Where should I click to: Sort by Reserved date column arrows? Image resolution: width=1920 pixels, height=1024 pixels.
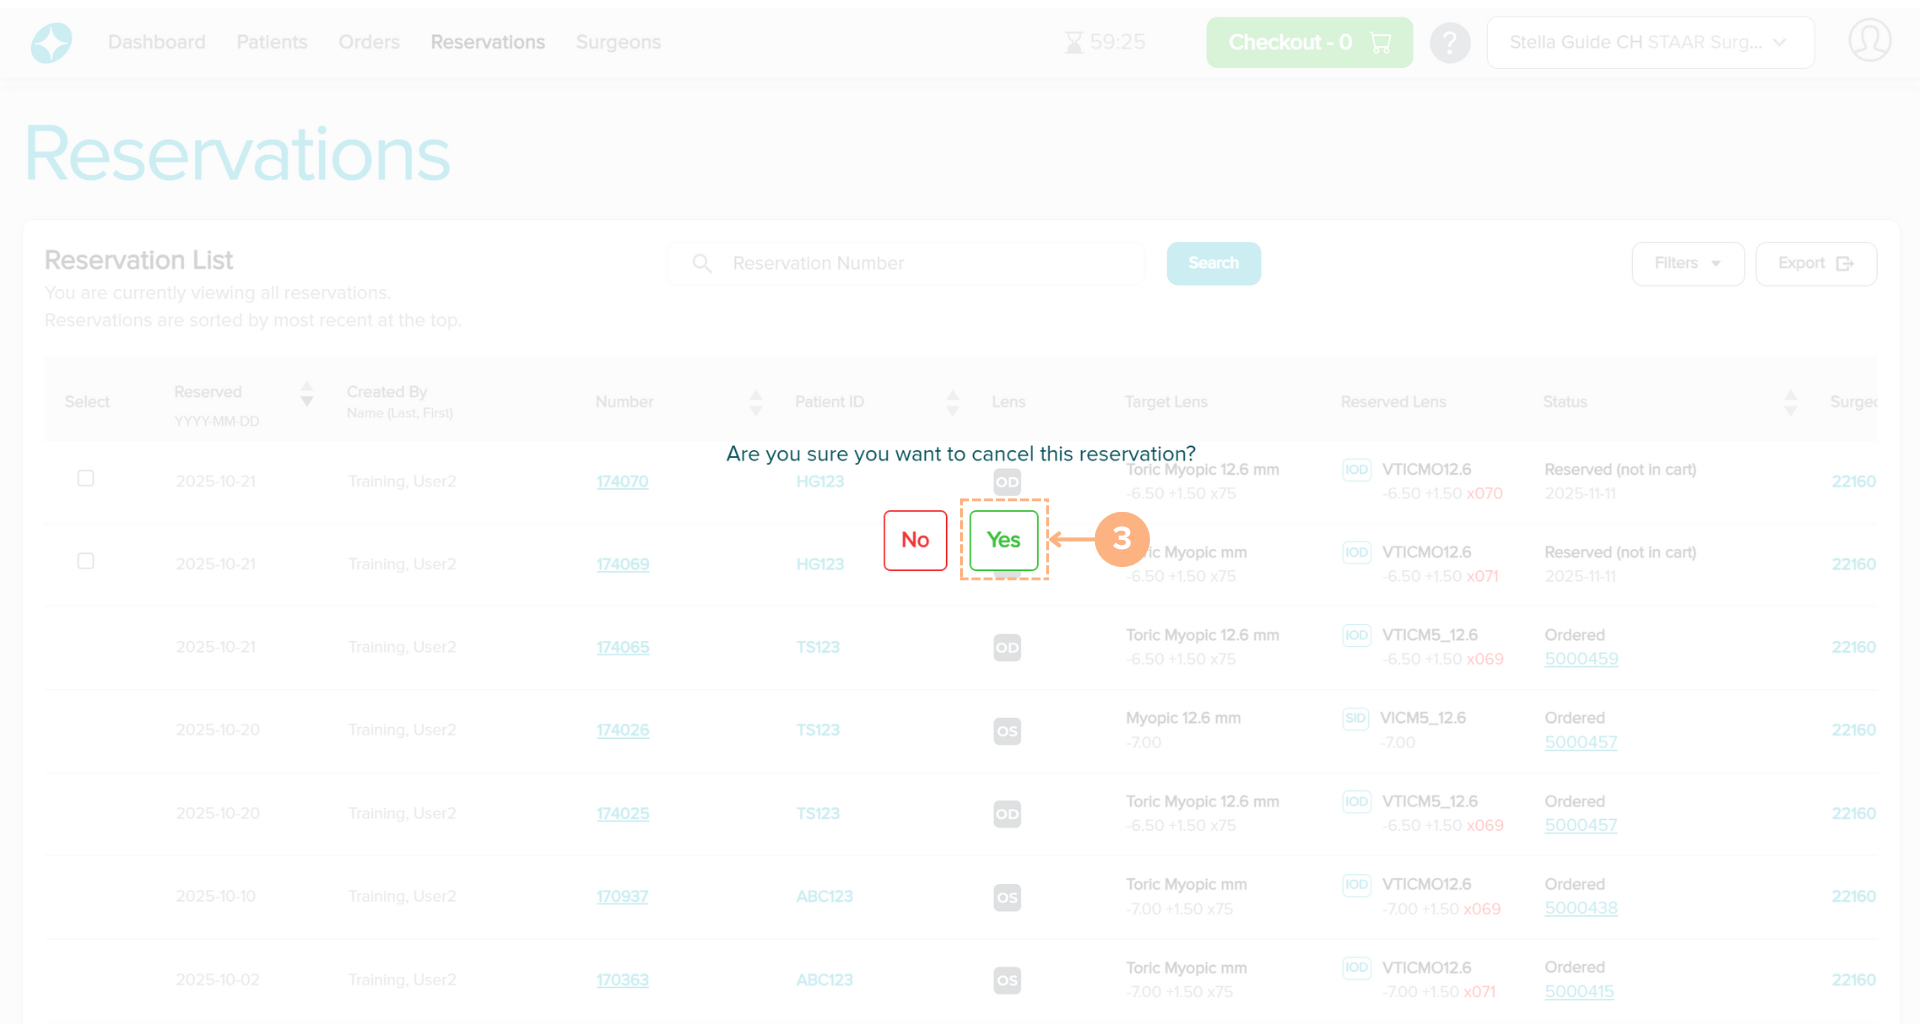[x=307, y=394]
